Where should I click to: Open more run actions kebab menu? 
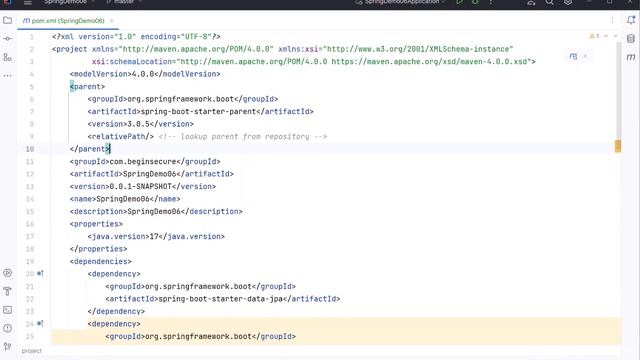tap(491, 2)
